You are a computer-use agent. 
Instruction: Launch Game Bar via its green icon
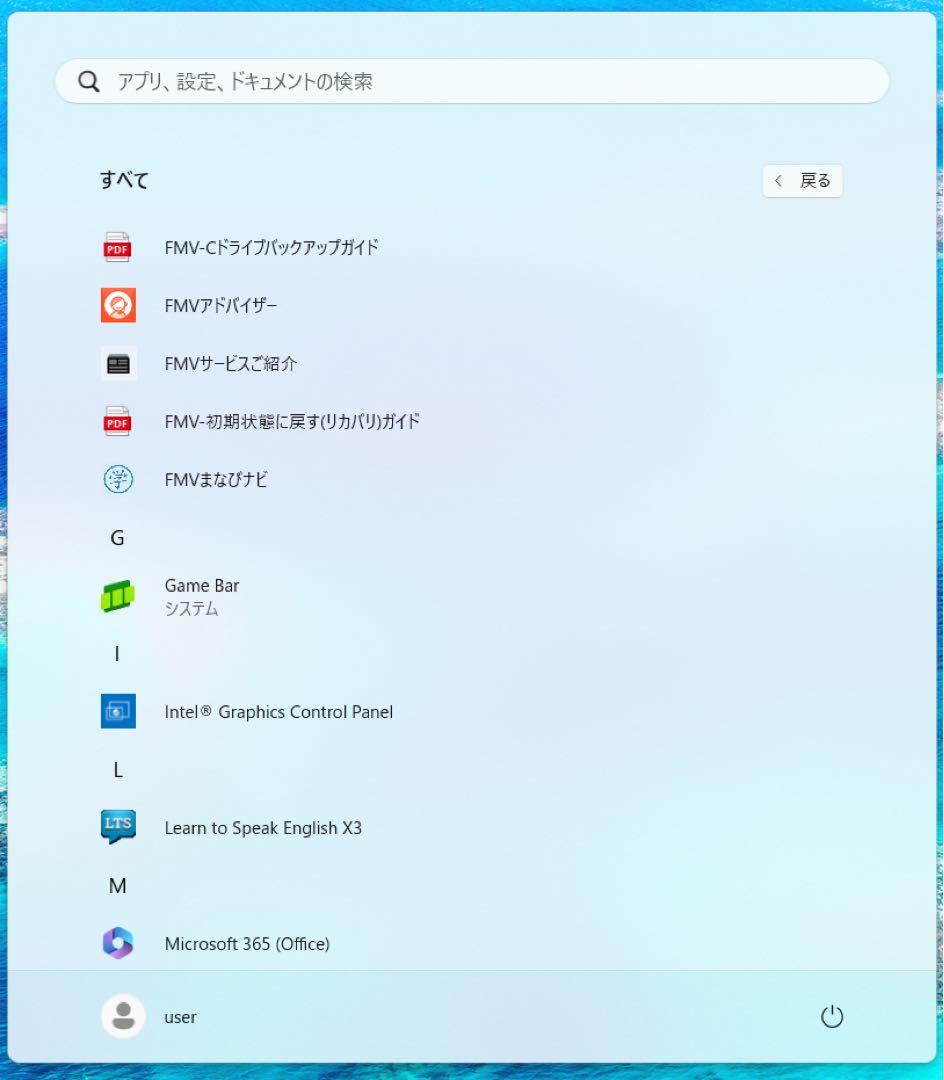[118, 596]
